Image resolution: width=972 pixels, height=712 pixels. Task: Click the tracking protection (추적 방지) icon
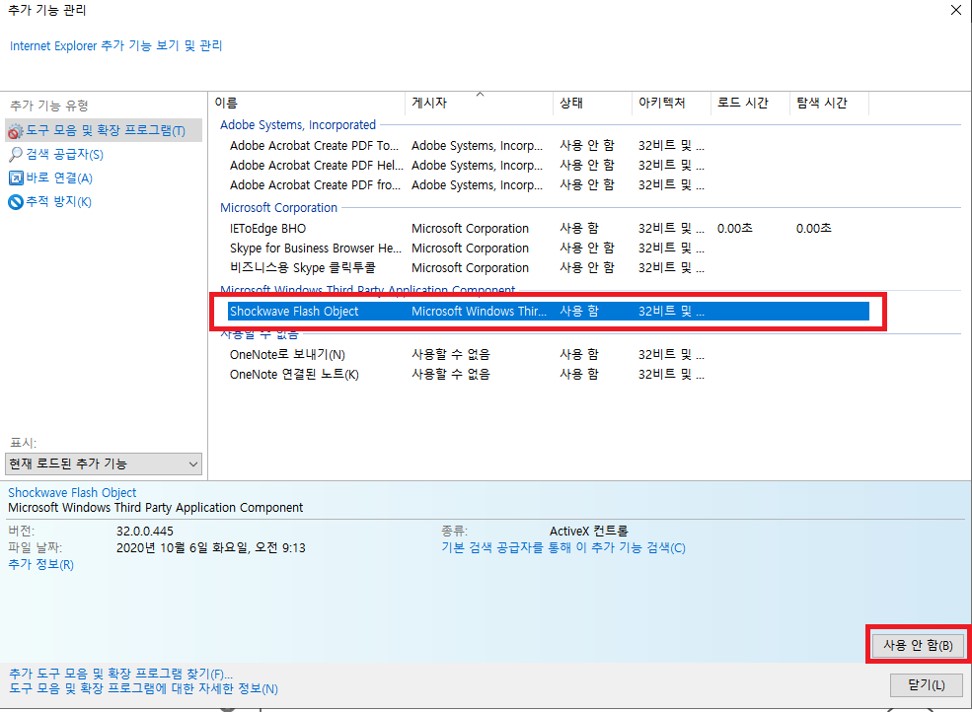(x=15, y=201)
